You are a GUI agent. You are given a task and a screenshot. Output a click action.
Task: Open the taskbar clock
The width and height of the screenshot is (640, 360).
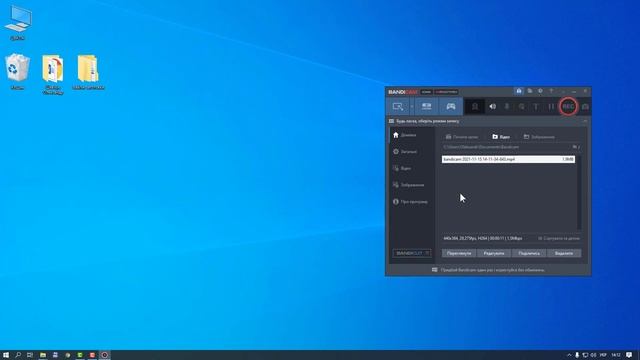click(x=616, y=355)
